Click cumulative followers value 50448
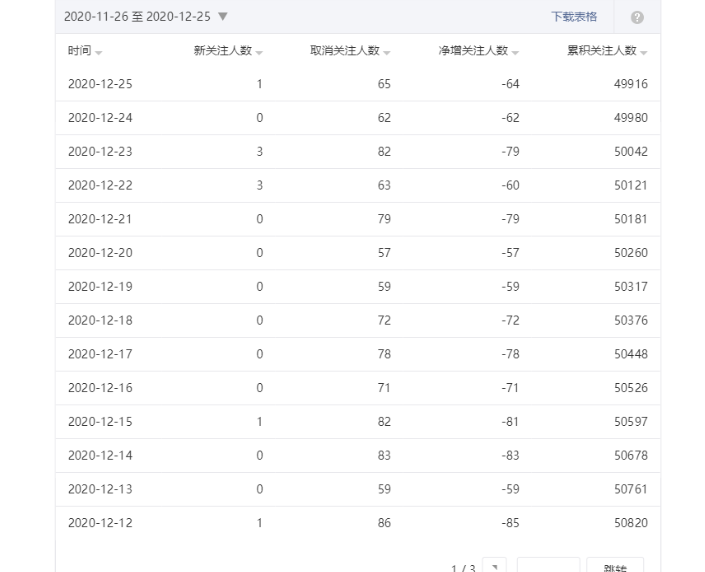 [631, 354]
